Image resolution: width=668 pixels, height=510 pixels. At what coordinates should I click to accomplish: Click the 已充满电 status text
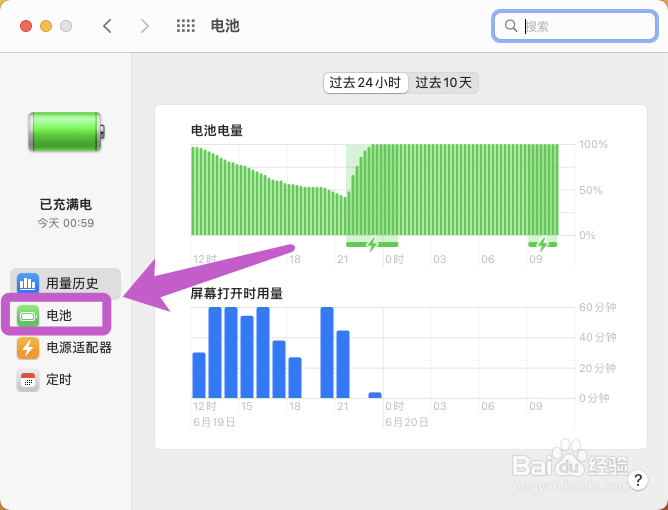point(66,205)
